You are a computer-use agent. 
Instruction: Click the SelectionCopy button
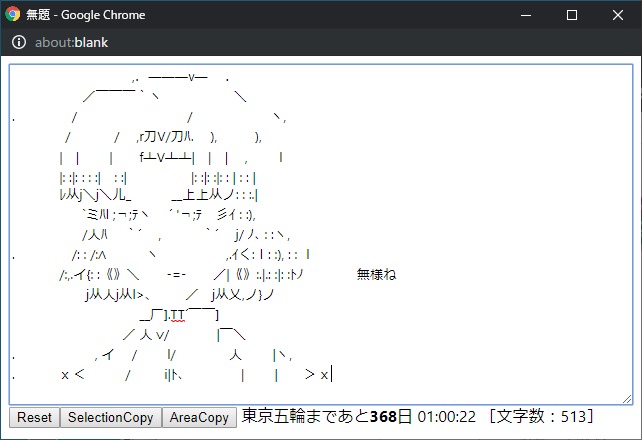pyautogui.click(x=110, y=418)
